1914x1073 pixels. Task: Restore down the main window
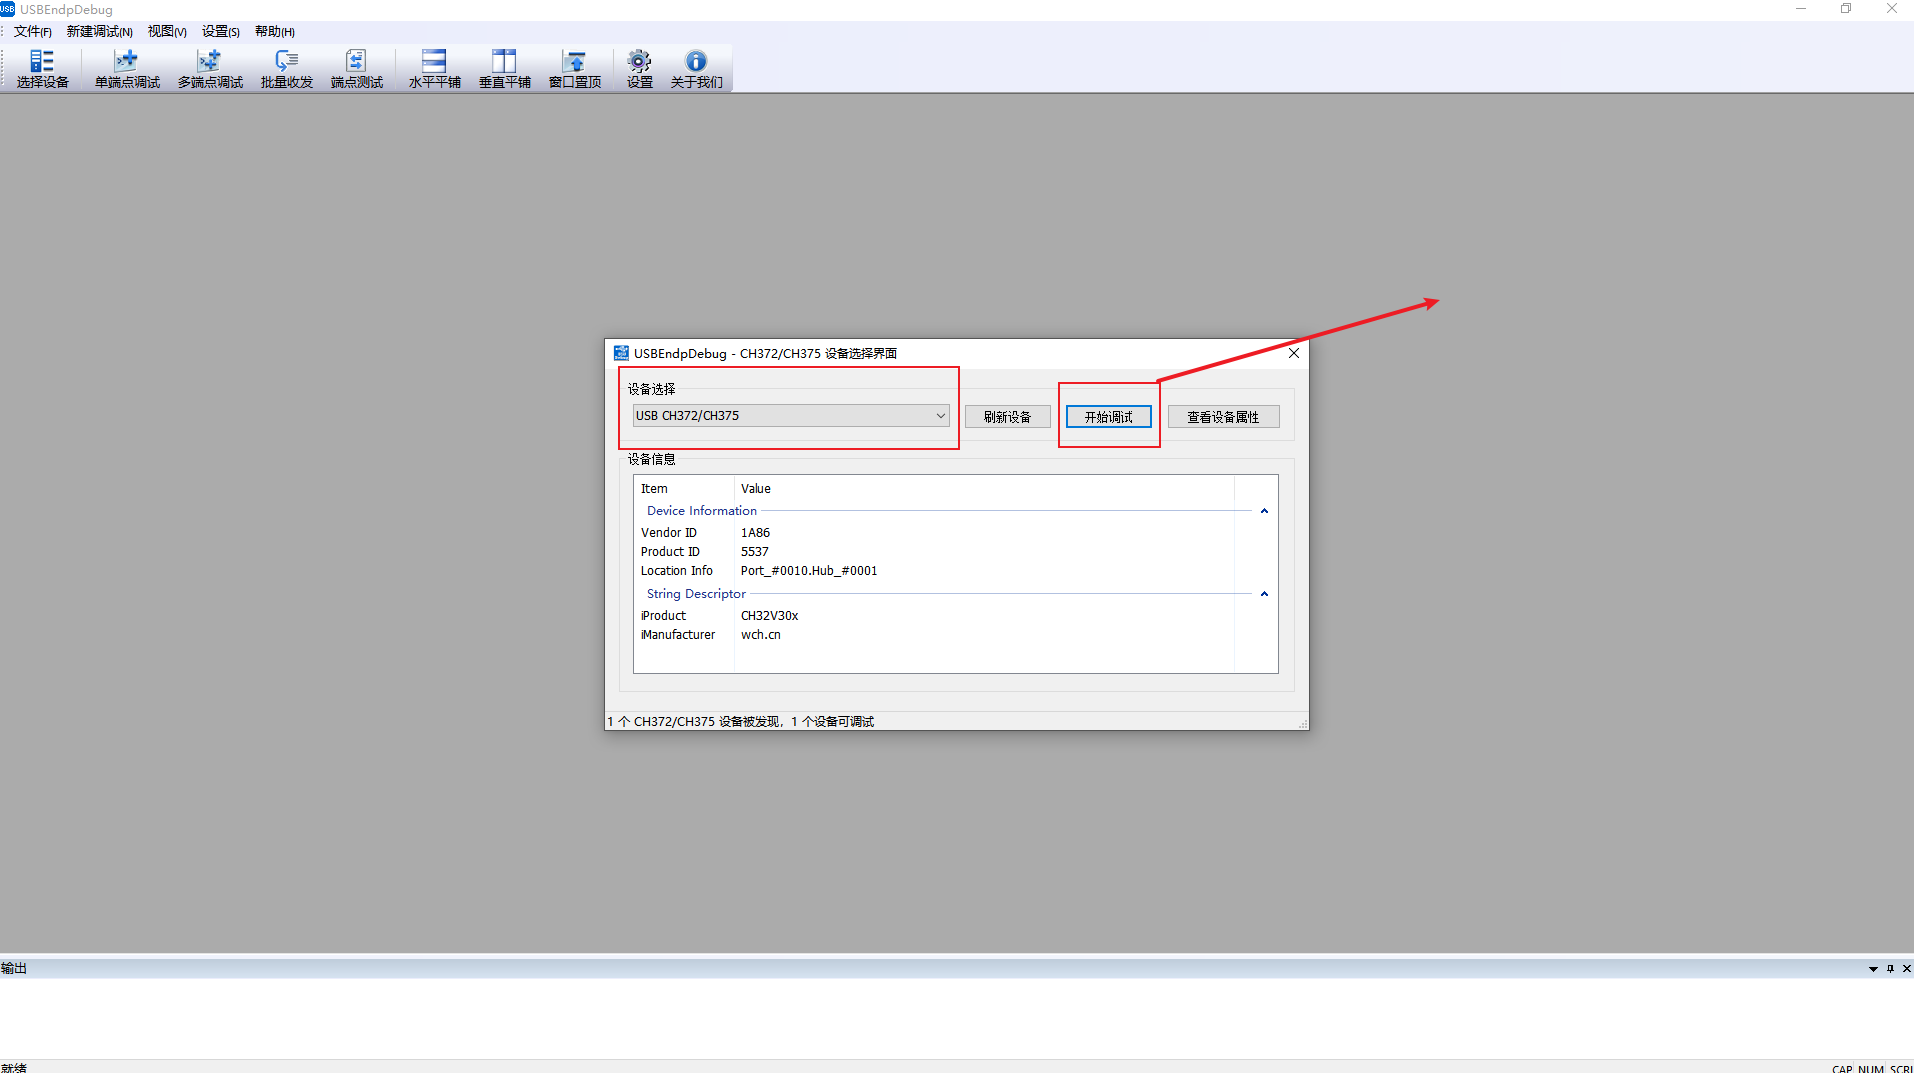(1846, 9)
